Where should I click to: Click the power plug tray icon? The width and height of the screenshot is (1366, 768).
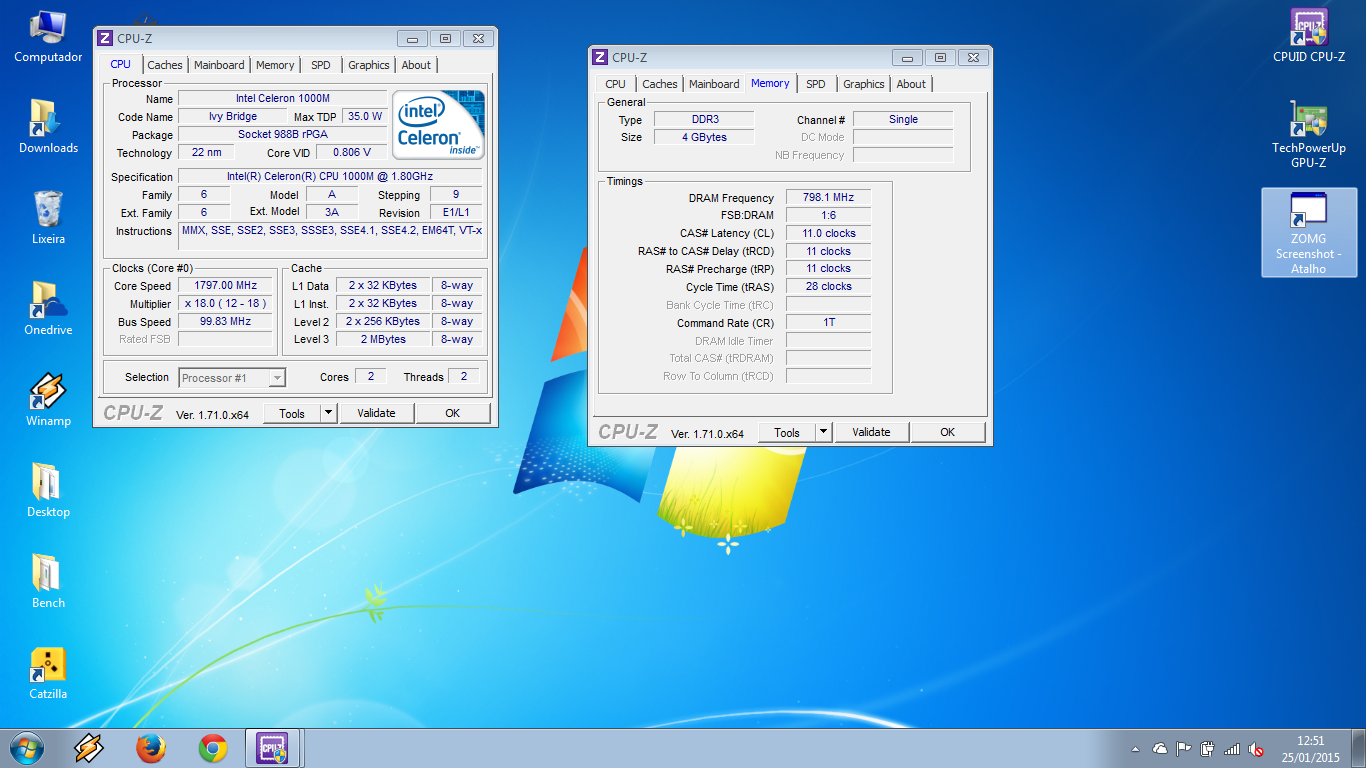coord(1208,749)
